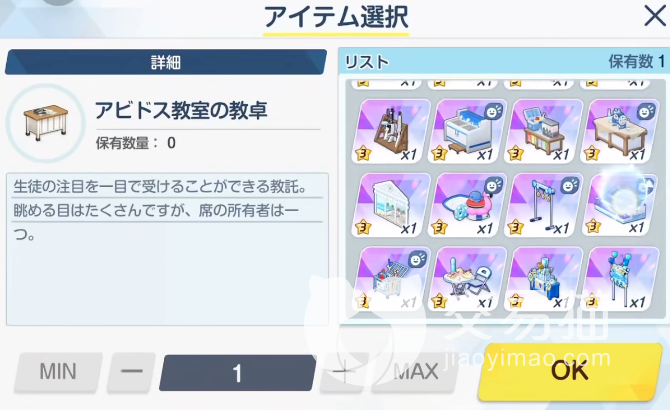Select the glowing highlighted furniture item
The image size is (670, 410).
[620, 205]
